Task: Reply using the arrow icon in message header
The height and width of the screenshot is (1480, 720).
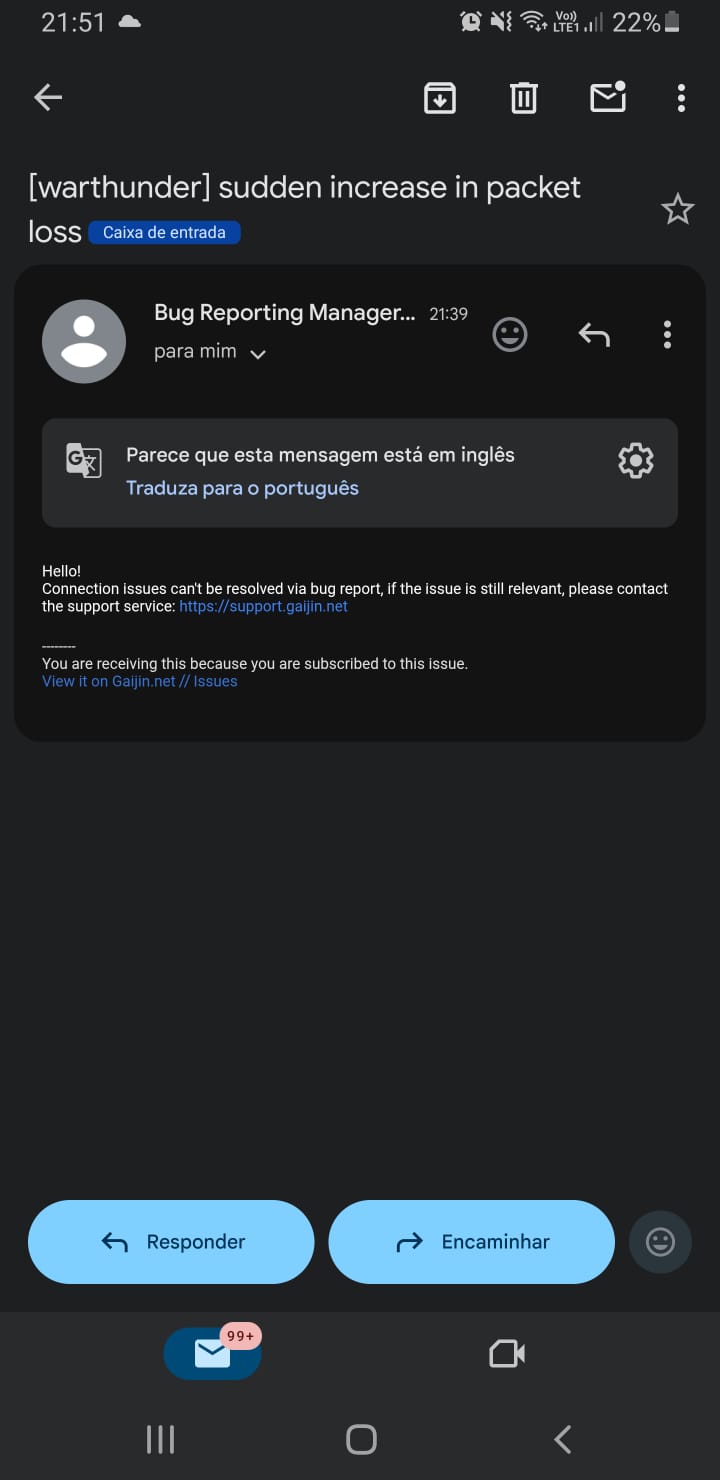Action: pos(594,334)
